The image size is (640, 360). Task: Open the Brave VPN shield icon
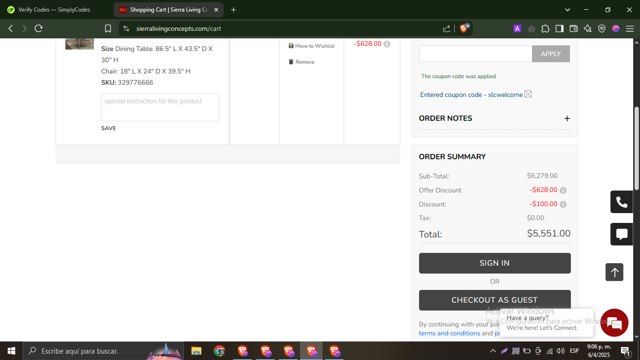point(602,29)
